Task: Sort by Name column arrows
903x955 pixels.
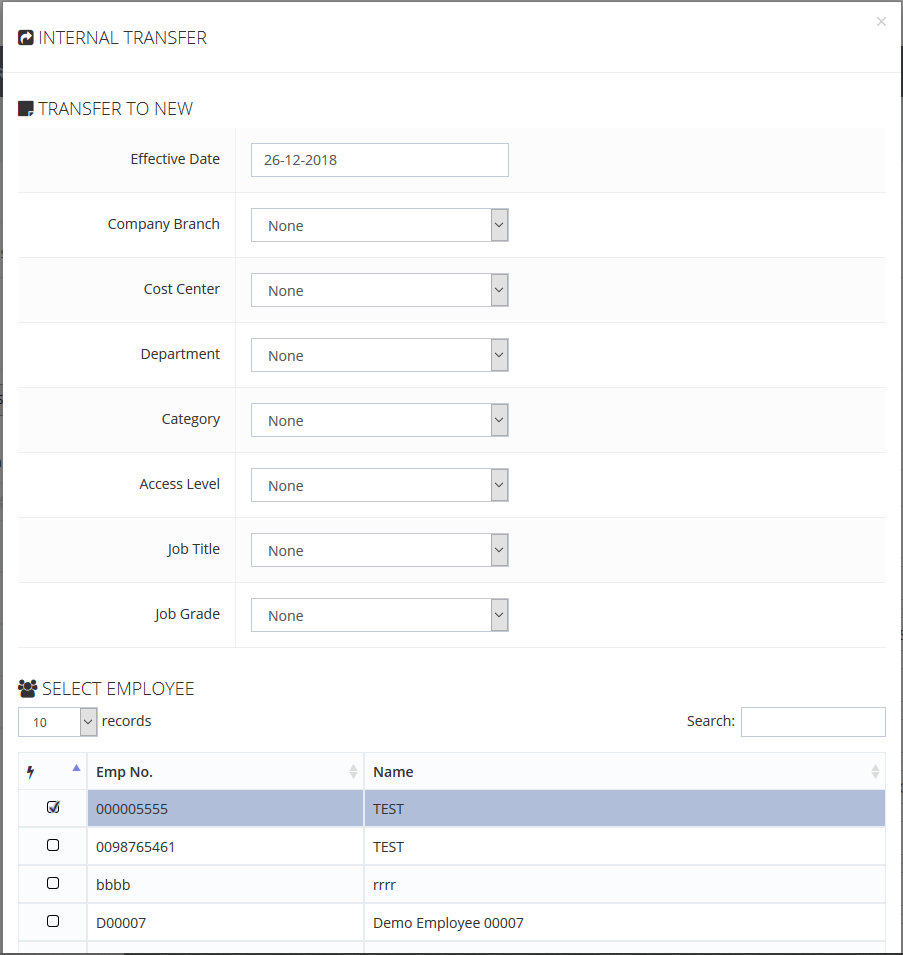Action: click(875, 772)
